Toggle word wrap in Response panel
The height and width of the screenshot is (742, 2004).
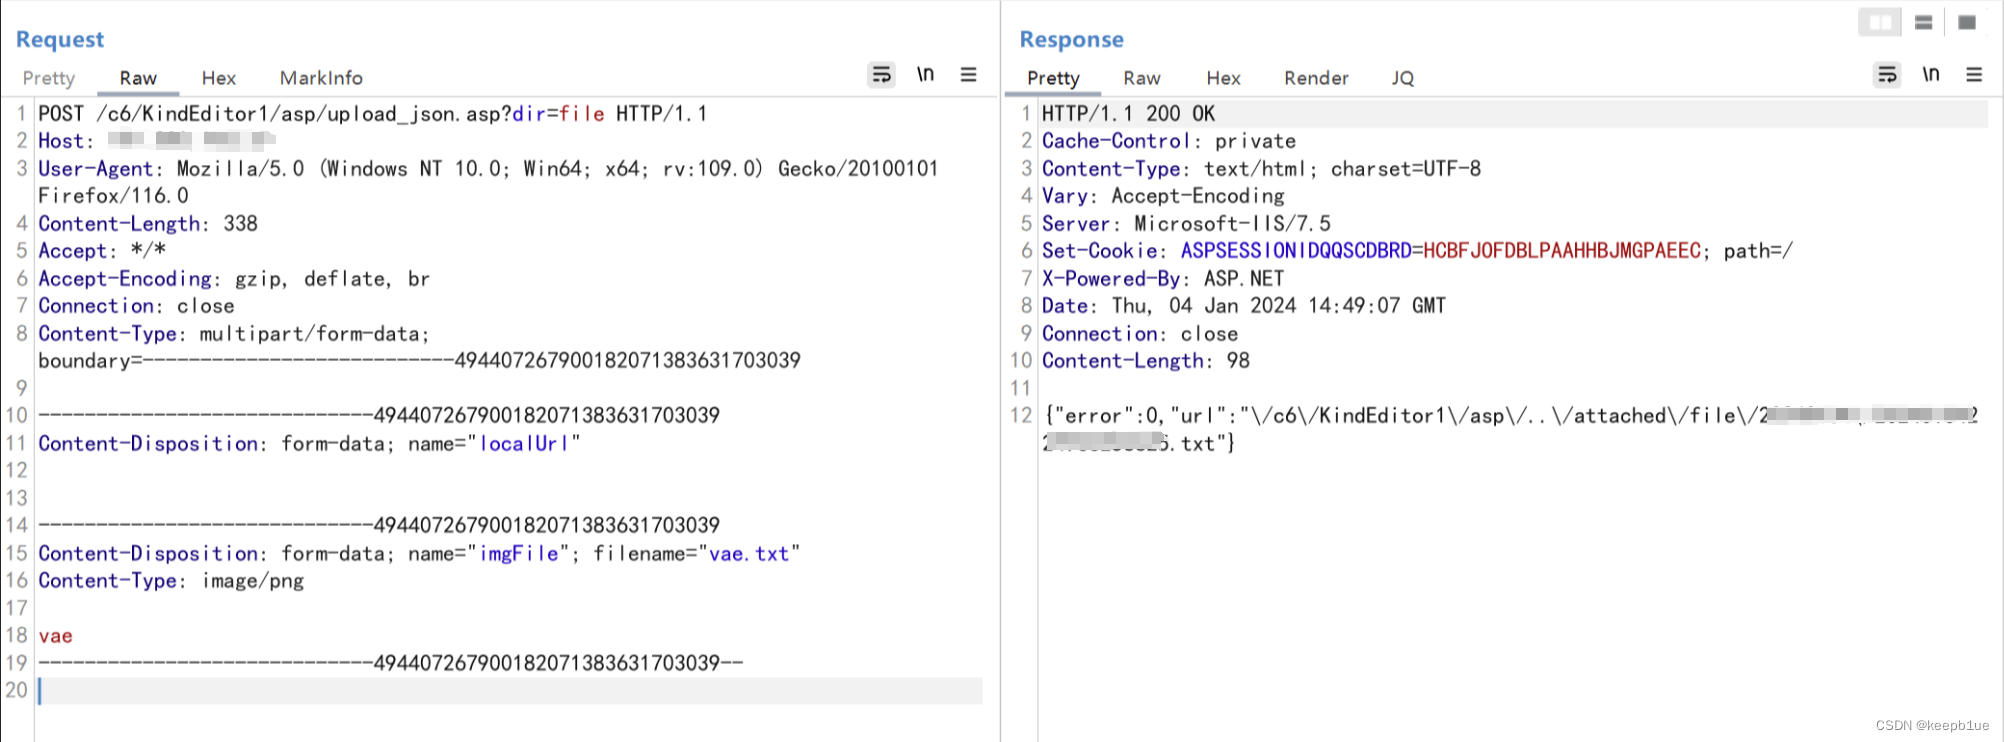tap(1887, 75)
